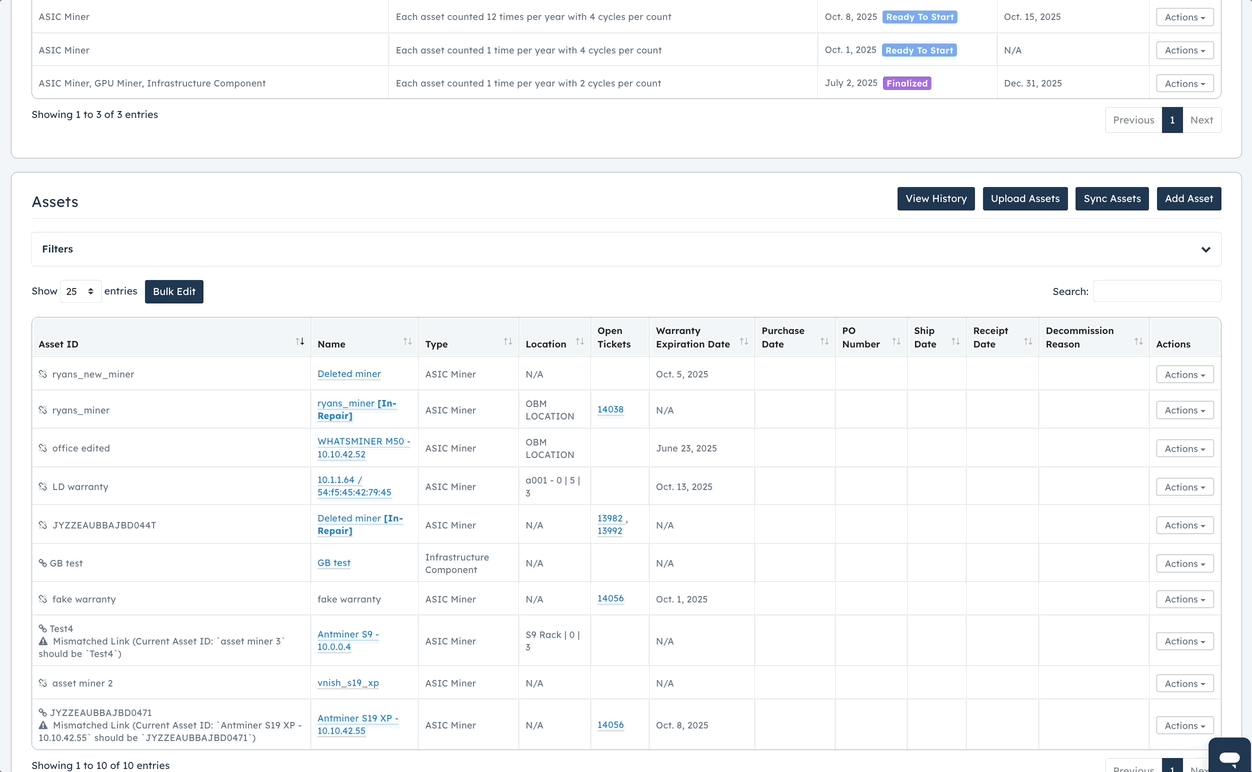Click the Upload Assets button
This screenshot has height=772, width=1252.
[x=1025, y=199]
